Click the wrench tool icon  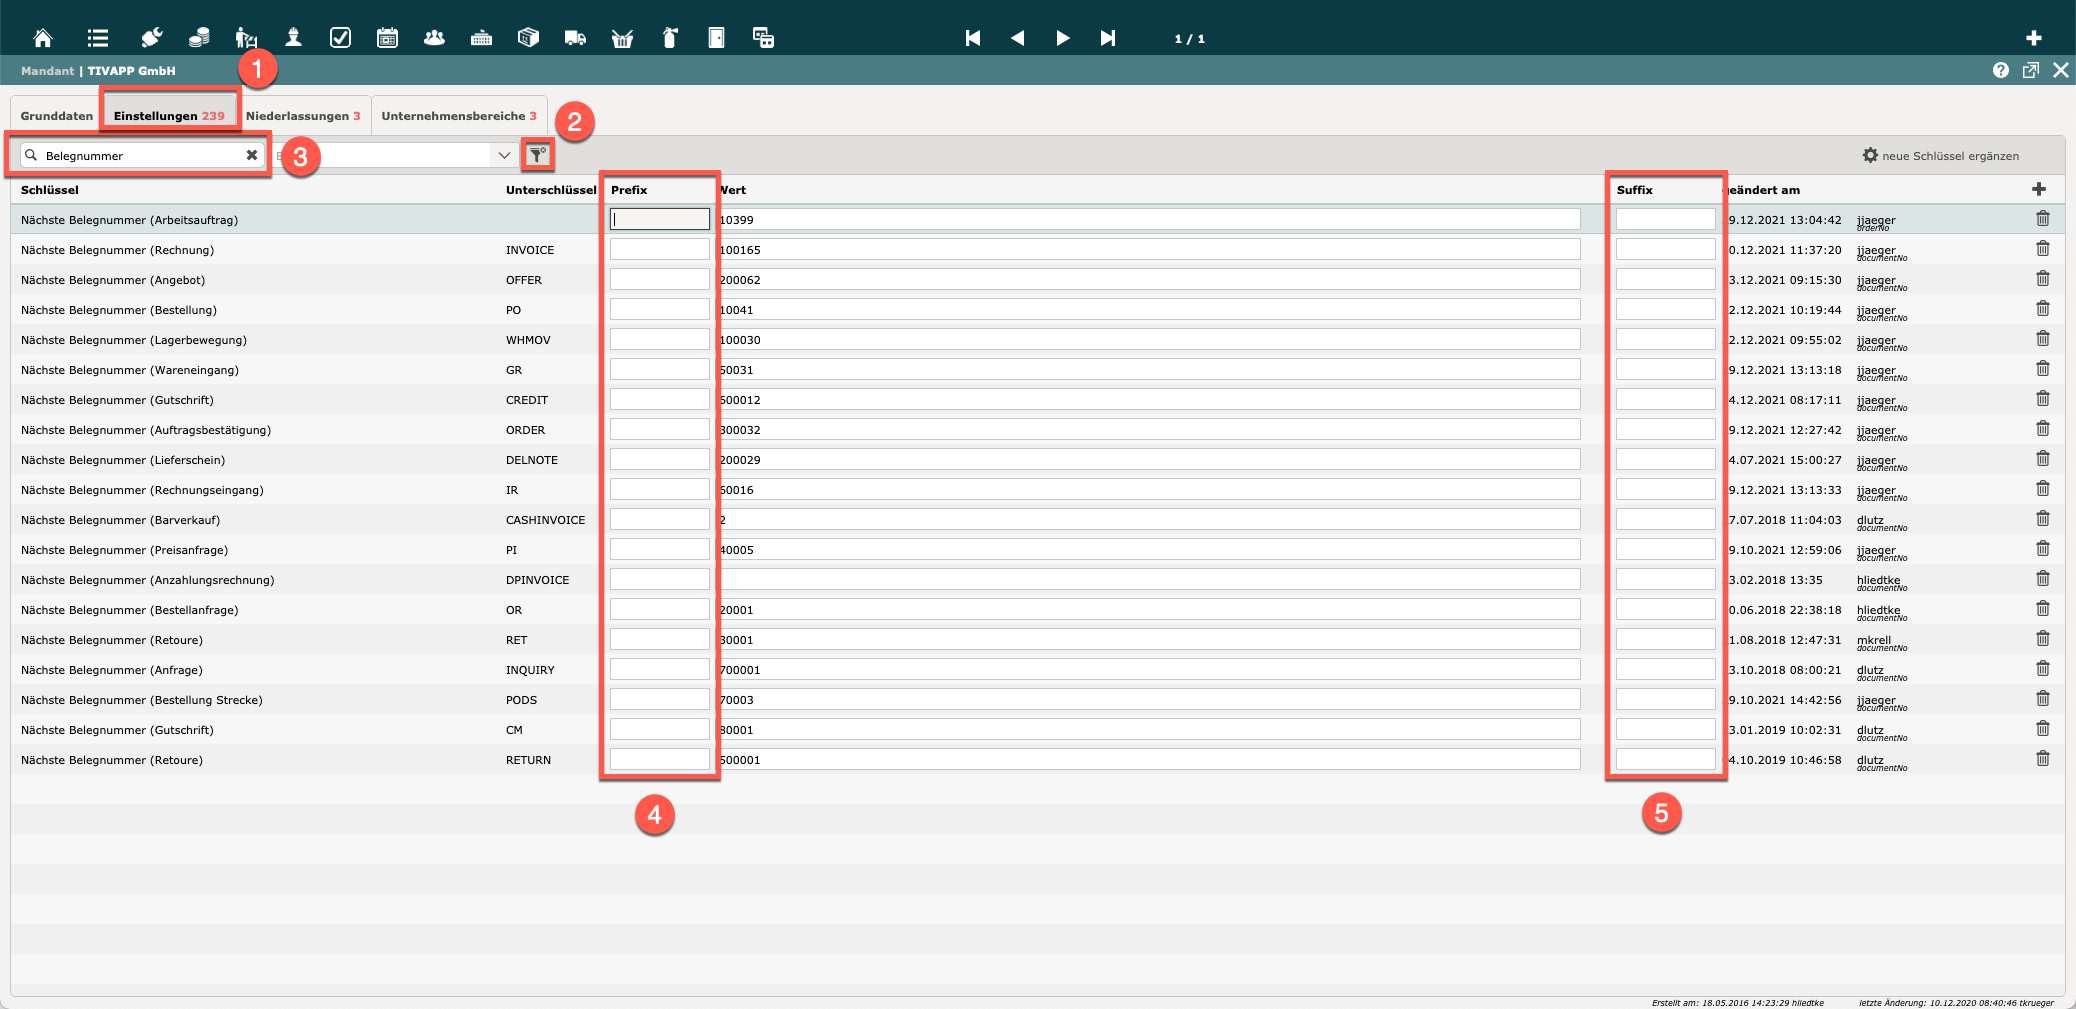click(x=151, y=38)
